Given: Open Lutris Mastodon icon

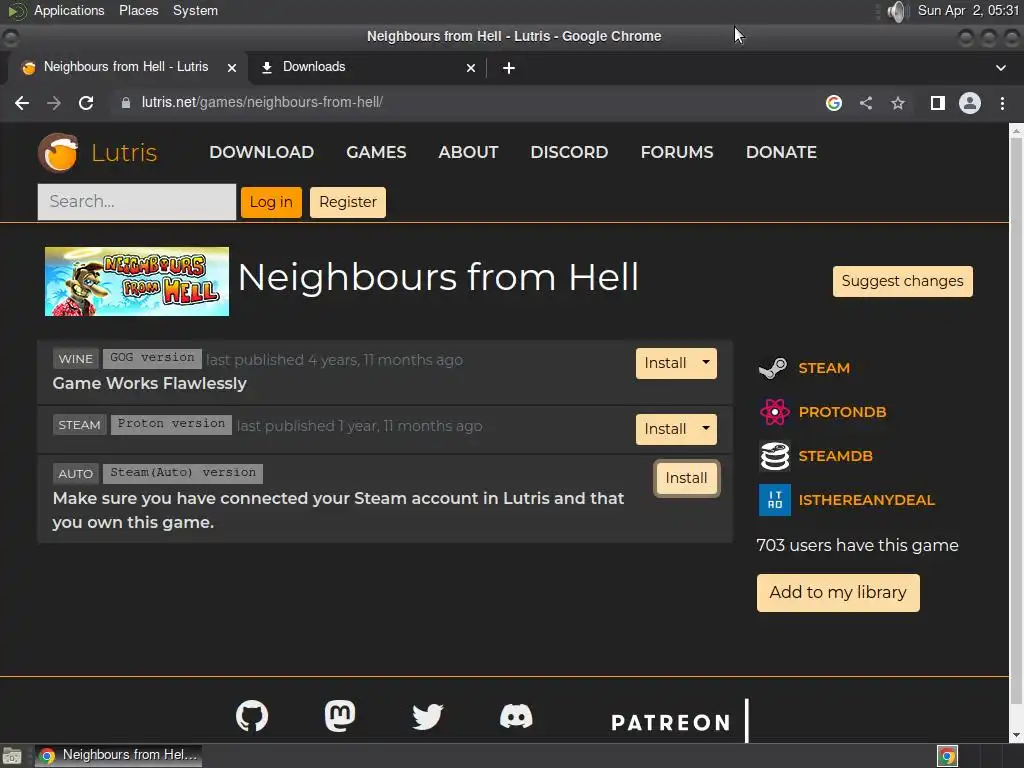Looking at the screenshot, I should (x=340, y=716).
